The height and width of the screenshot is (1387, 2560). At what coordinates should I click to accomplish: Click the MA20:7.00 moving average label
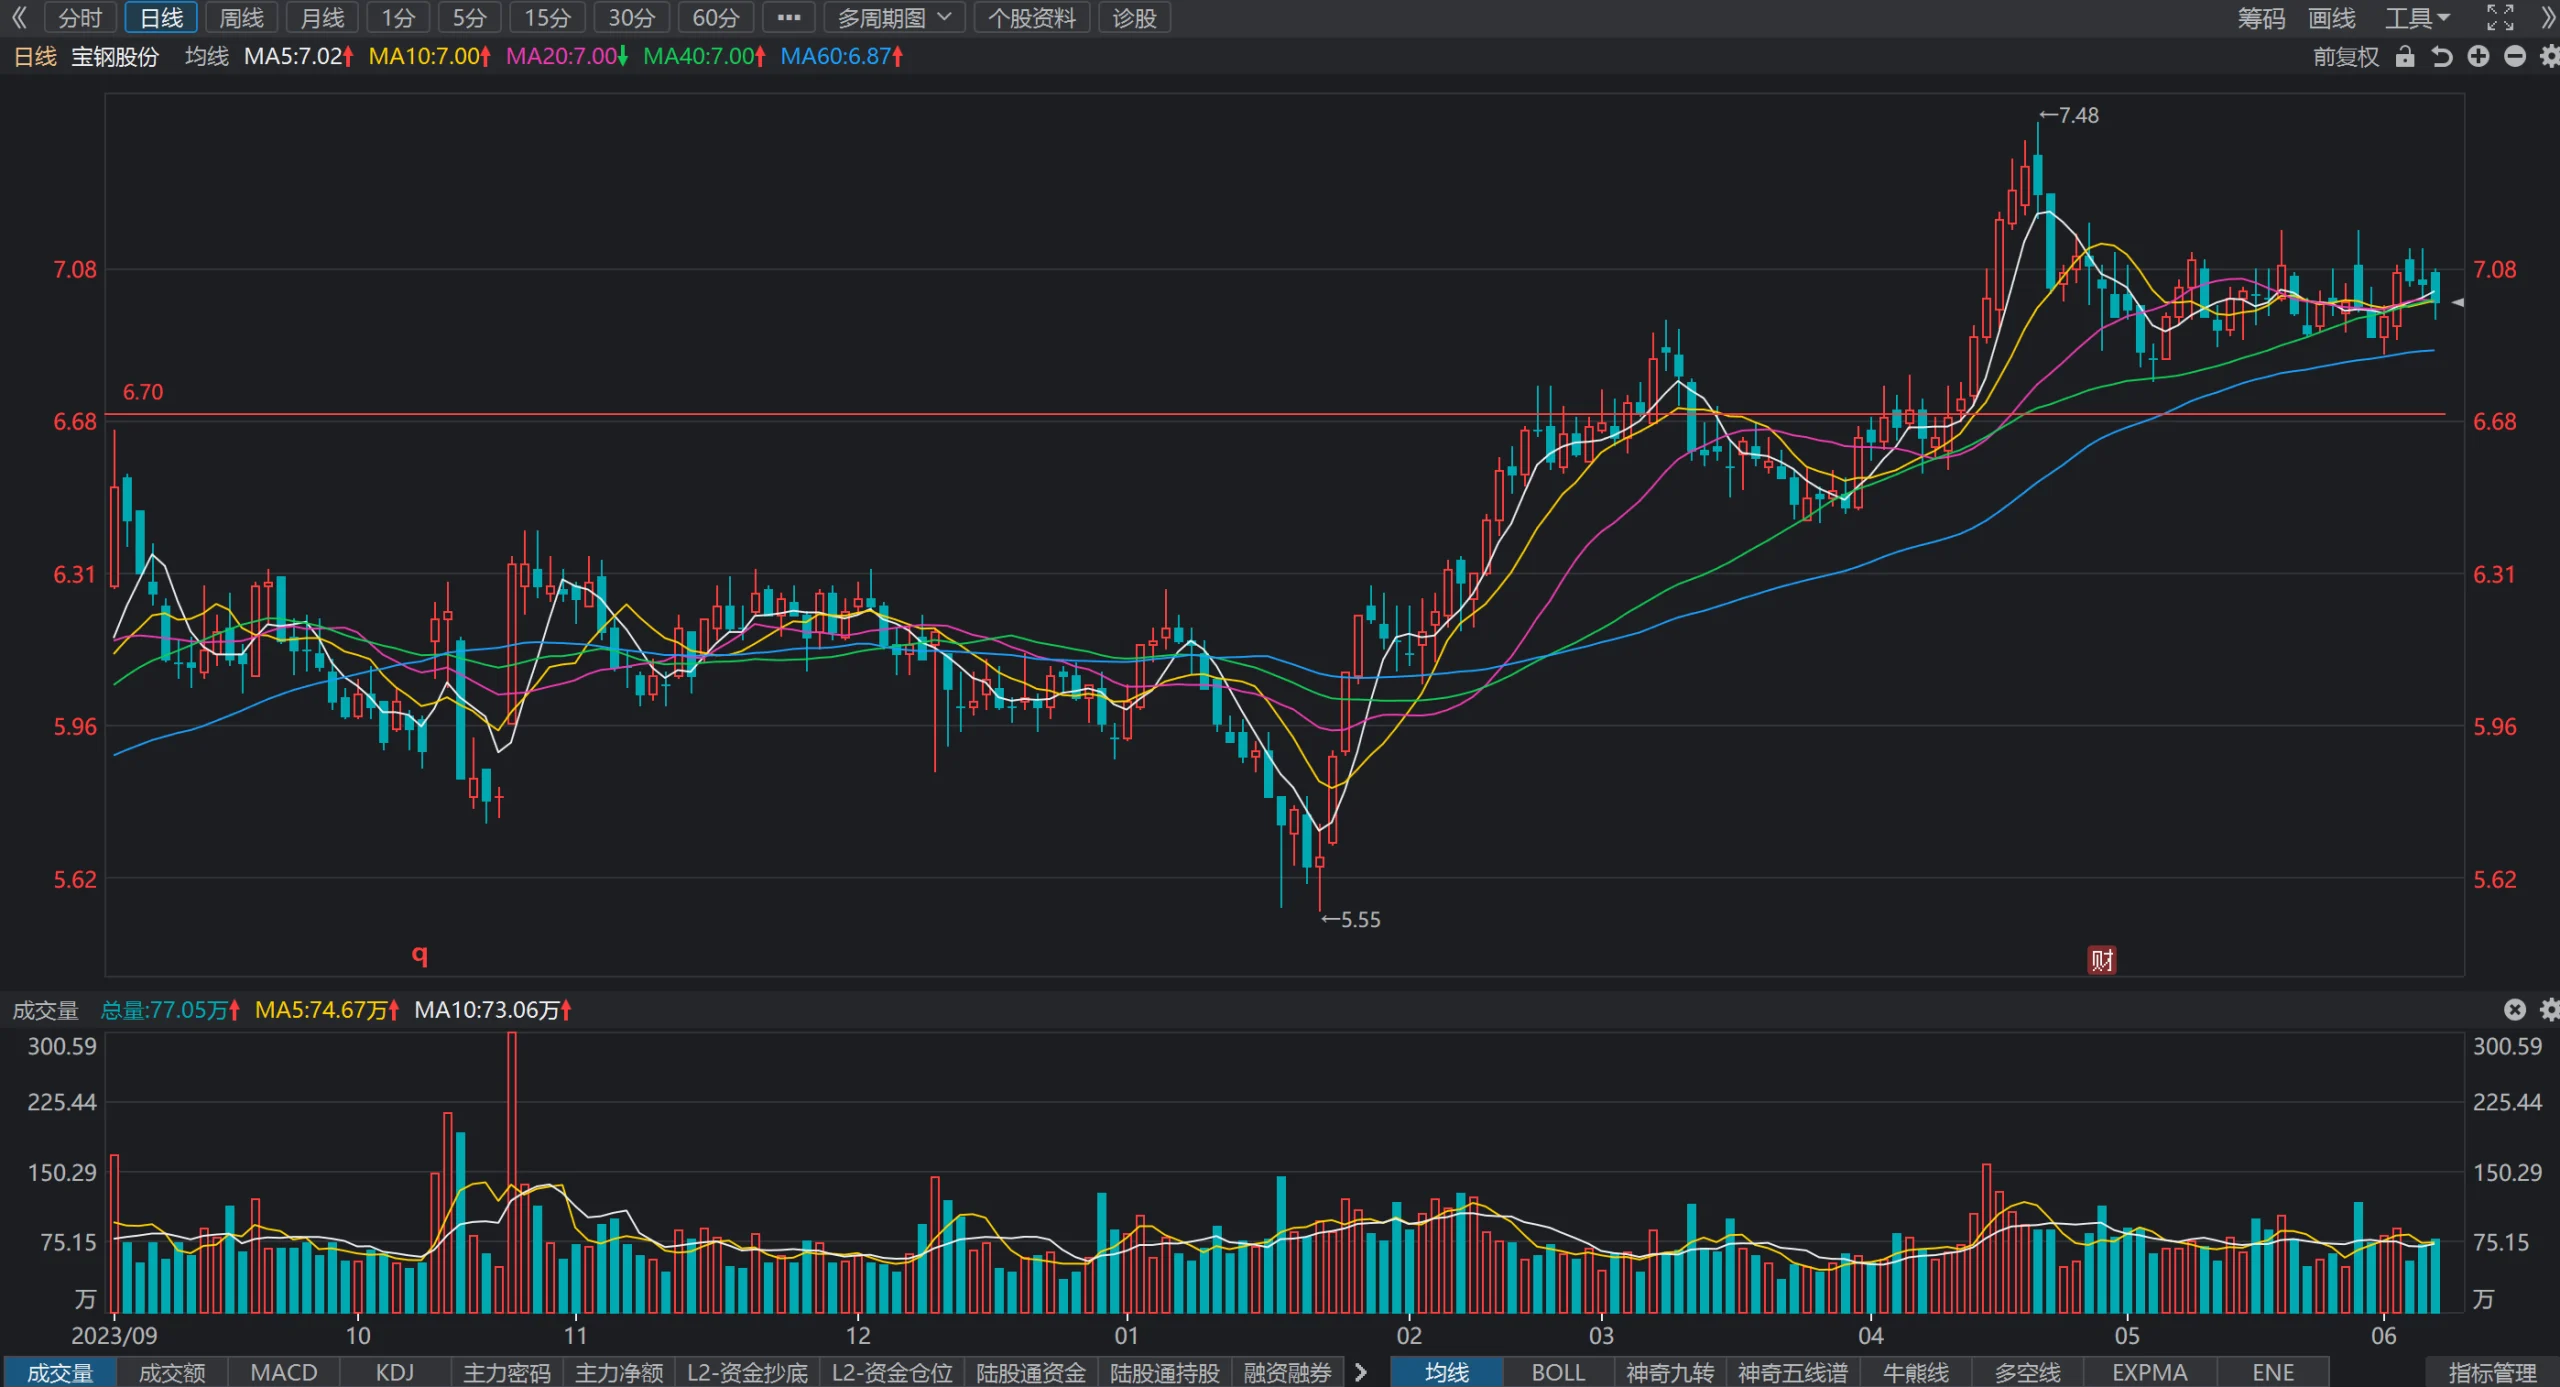coord(567,56)
